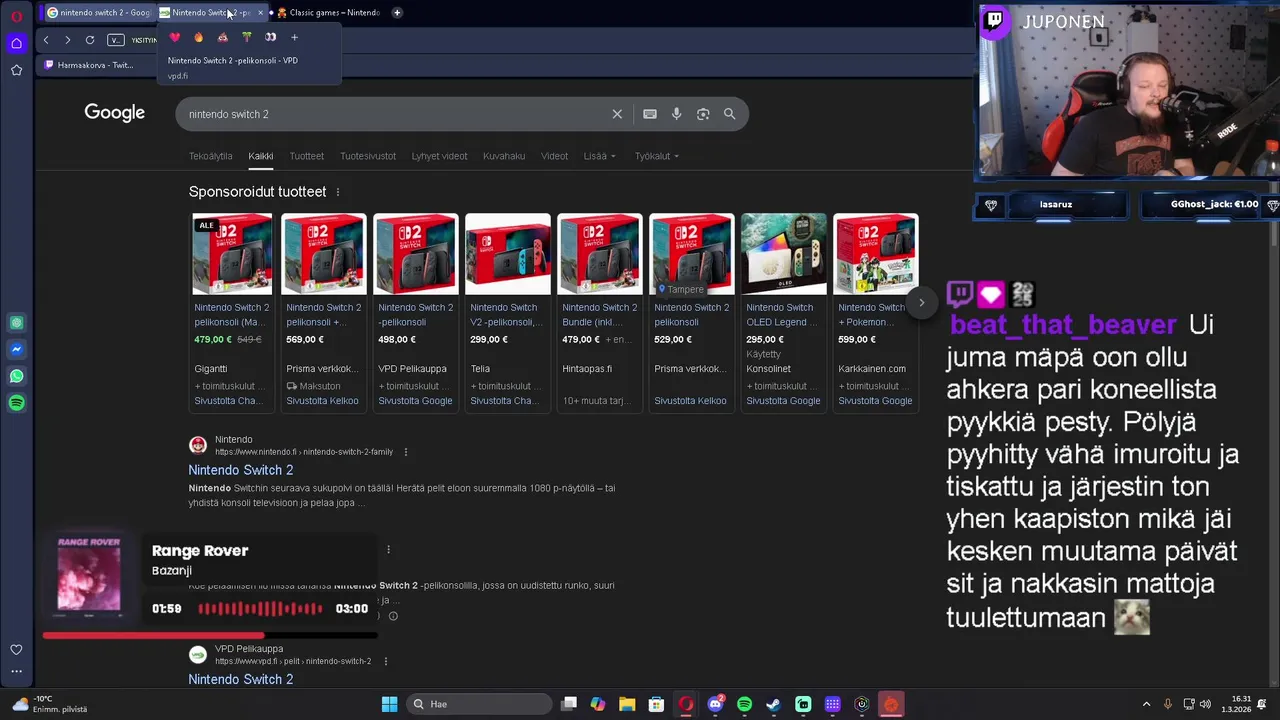Open the taskbar weather widget
This screenshot has width=1280, height=720.
tap(48, 704)
